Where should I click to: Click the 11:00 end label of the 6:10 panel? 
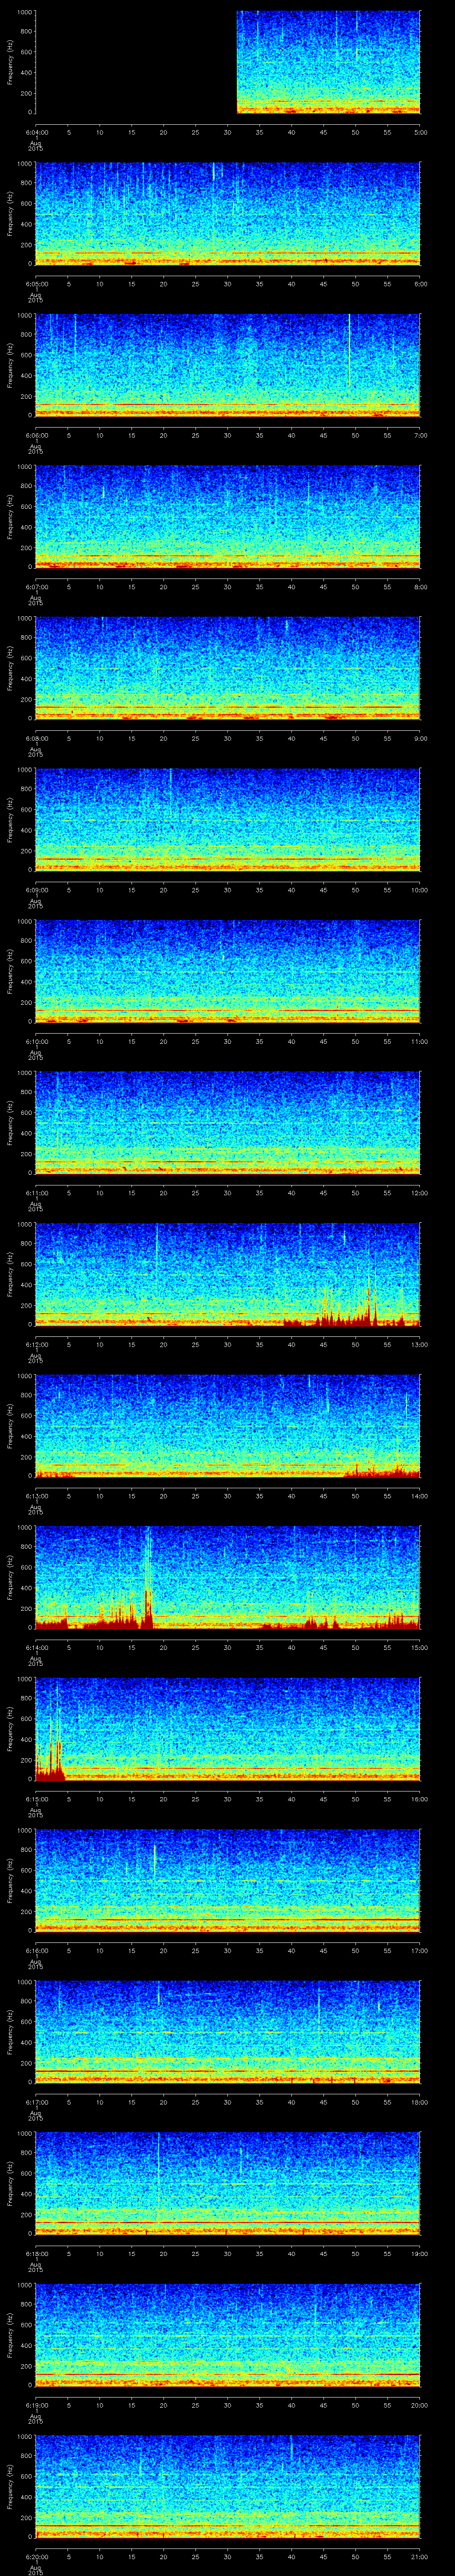[x=419, y=1041]
